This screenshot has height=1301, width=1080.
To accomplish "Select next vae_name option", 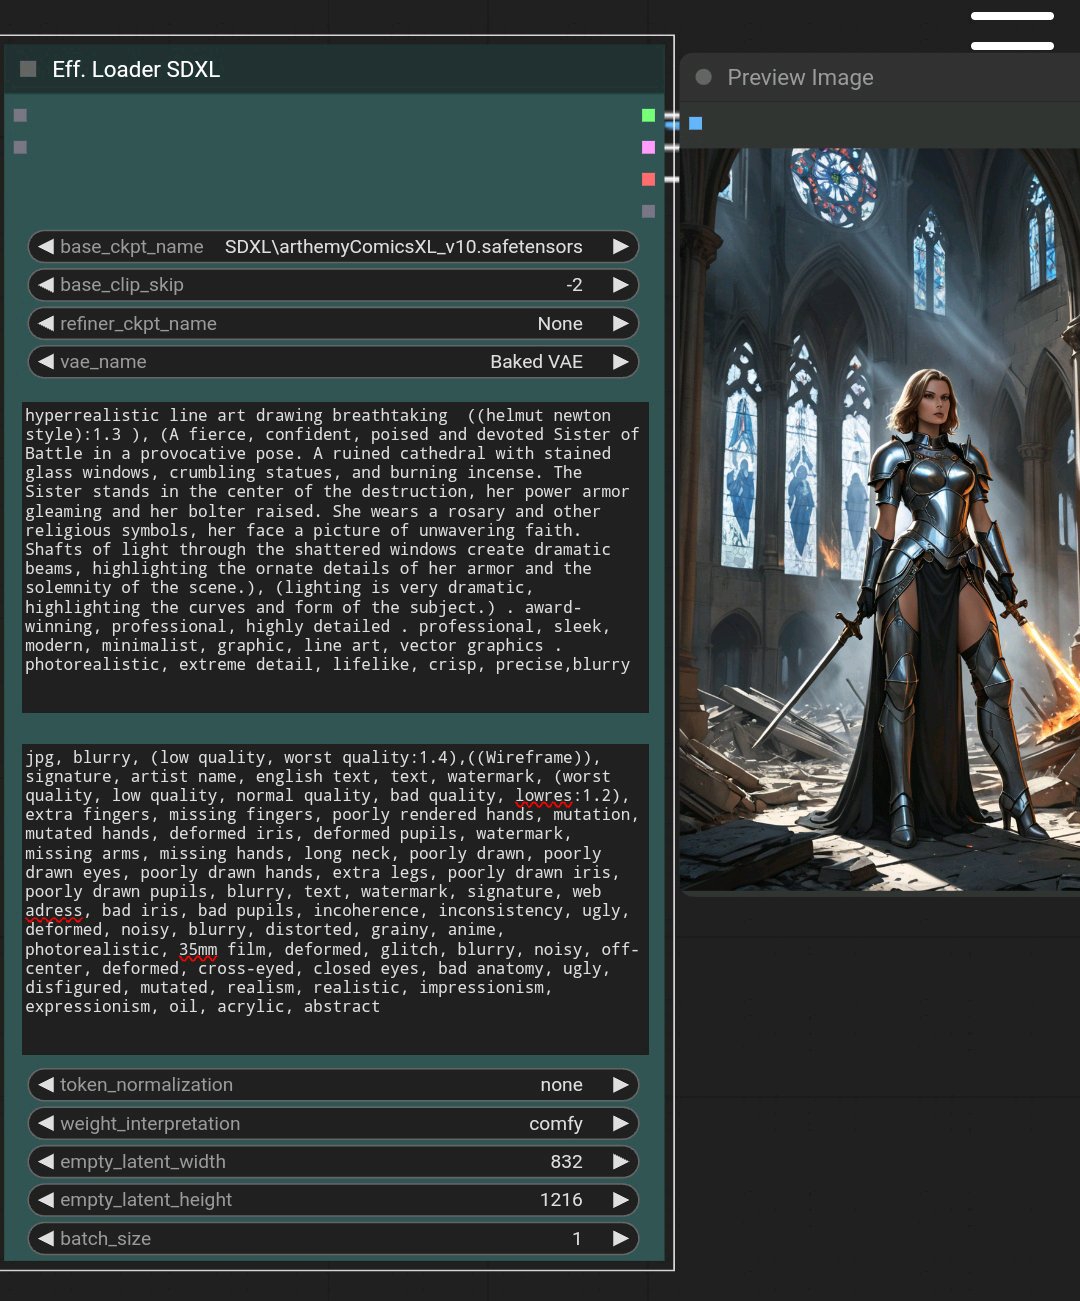I will point(621,362).
